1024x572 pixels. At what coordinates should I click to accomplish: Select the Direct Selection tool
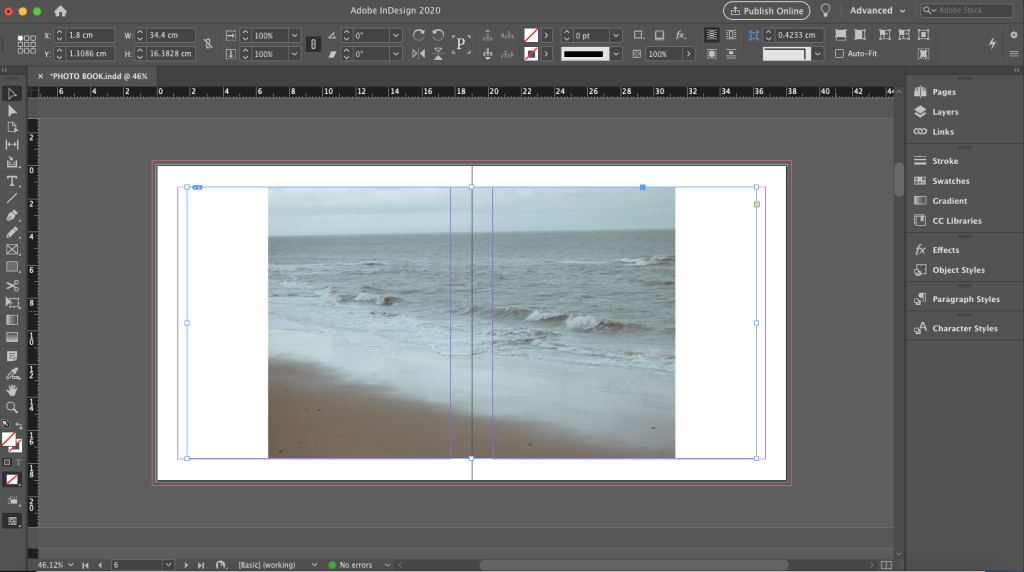[12, 111]
